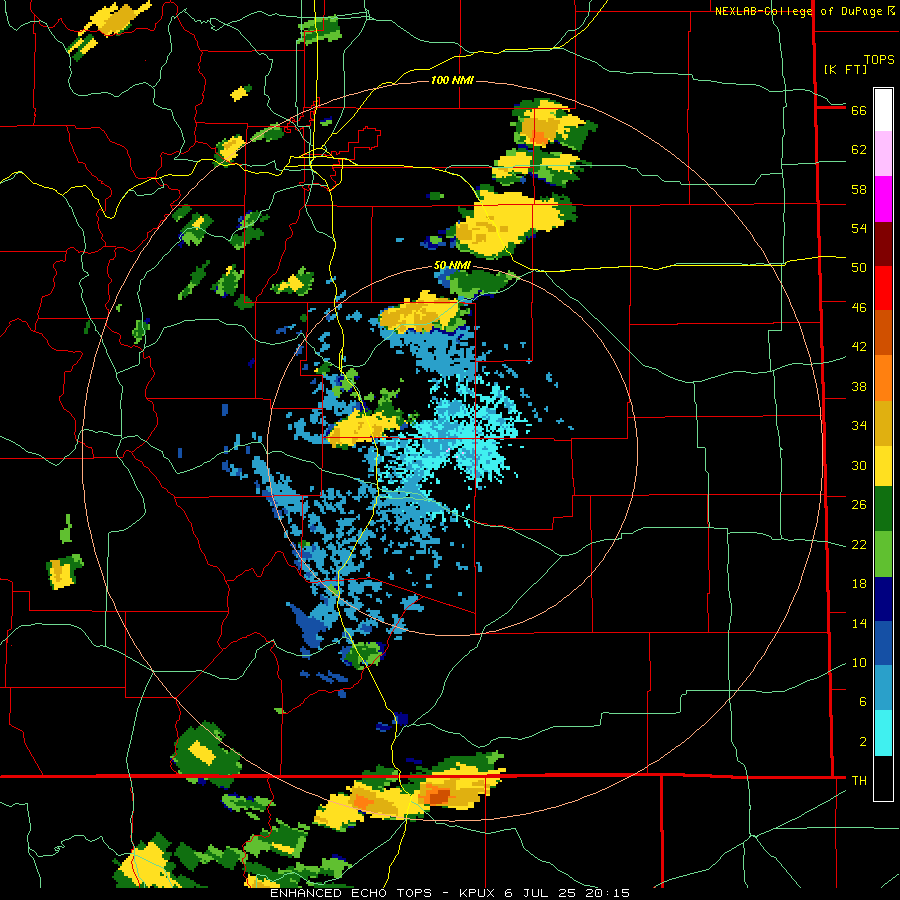Select the "2" legend scale label

click(863, 742)
